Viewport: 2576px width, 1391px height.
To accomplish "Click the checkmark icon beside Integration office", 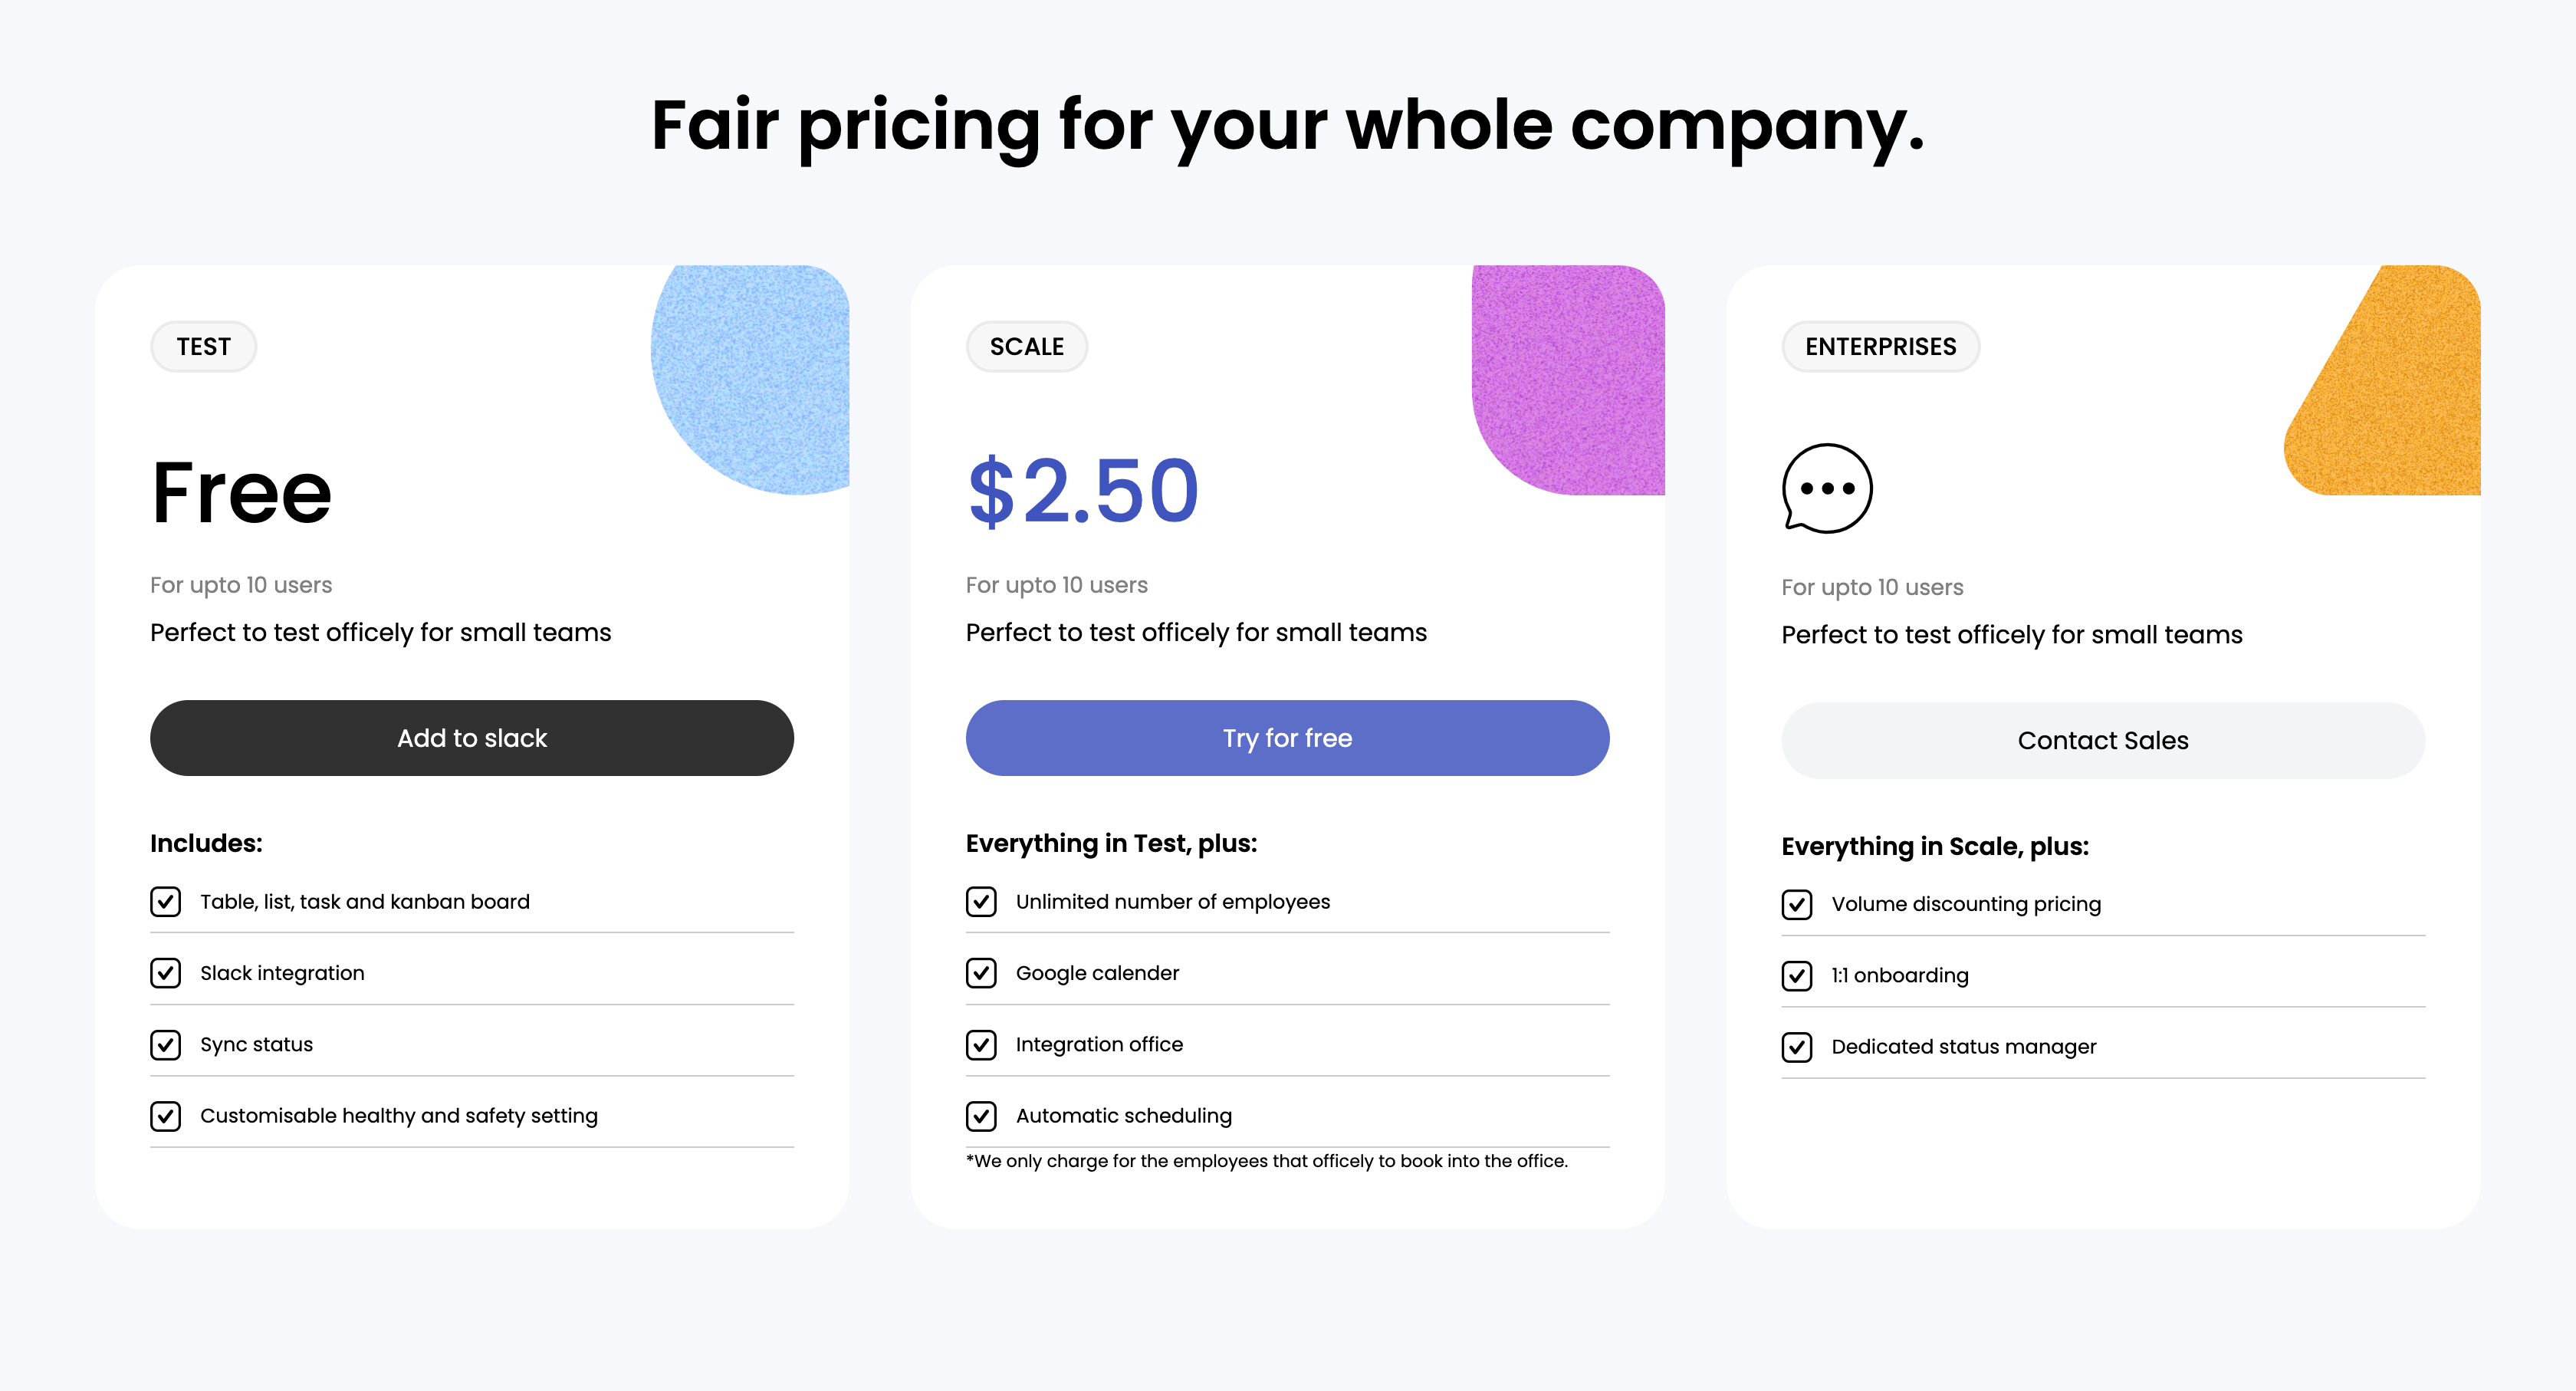I will [981, 1044].
